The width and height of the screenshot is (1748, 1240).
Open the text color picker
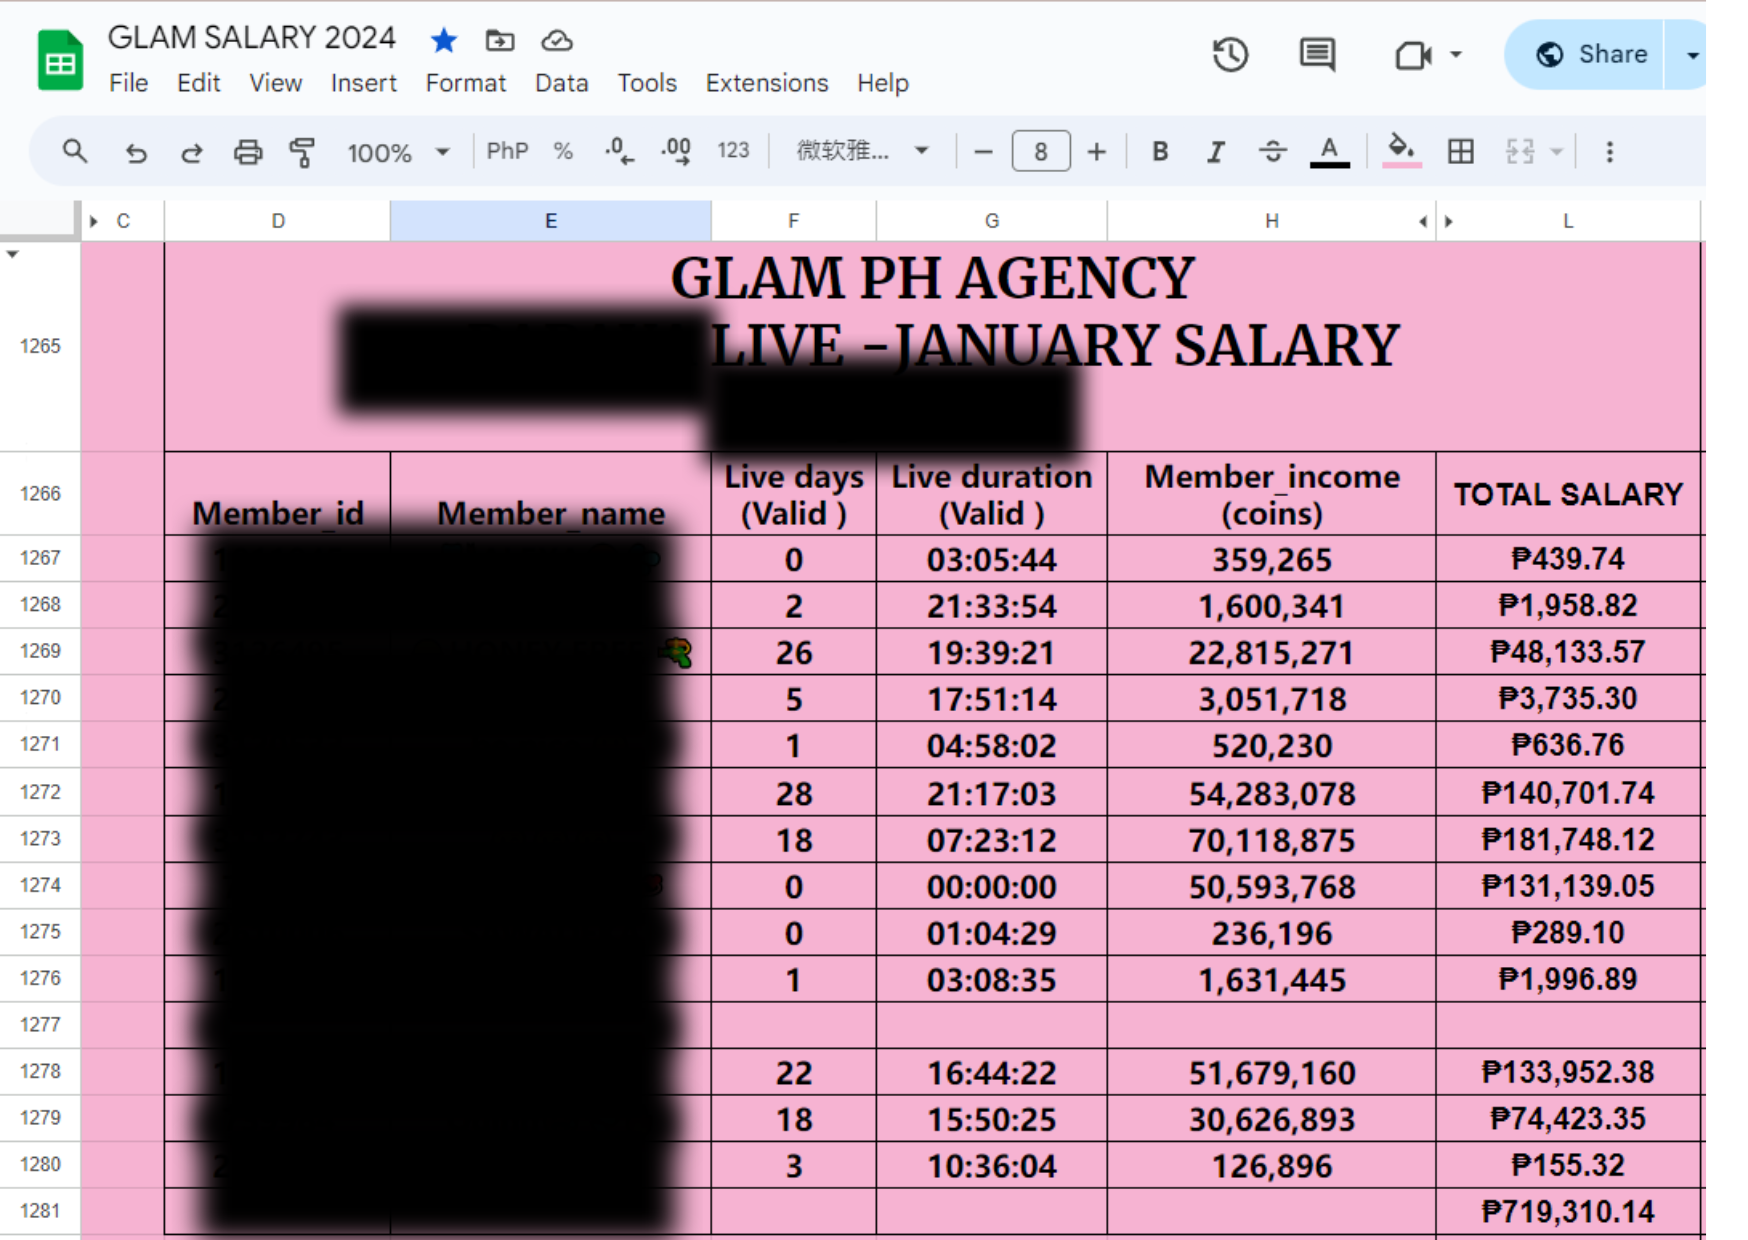click(1329, 152)
